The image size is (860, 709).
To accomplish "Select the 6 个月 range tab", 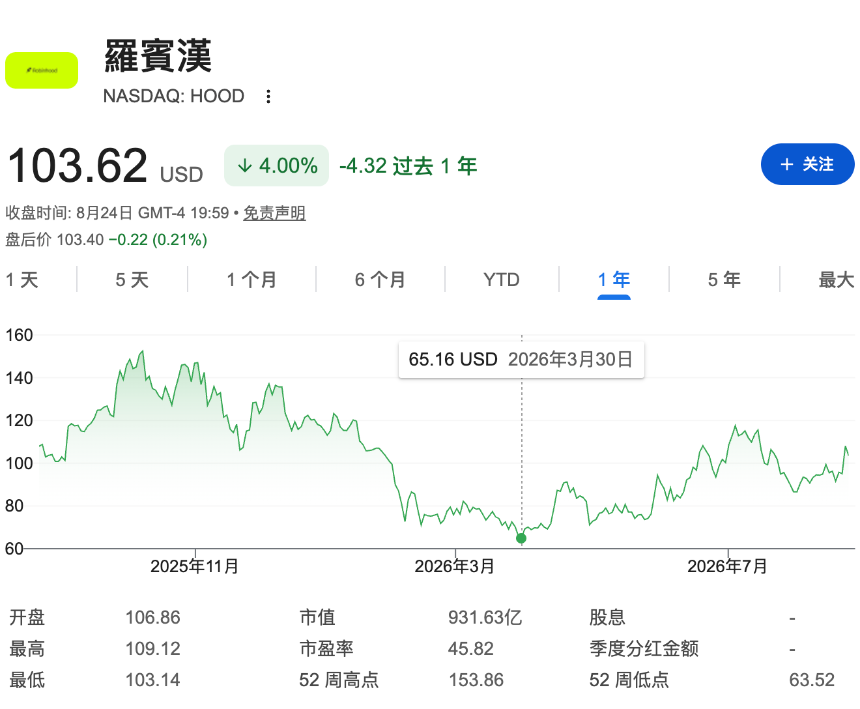I will [x=380, y=280].
